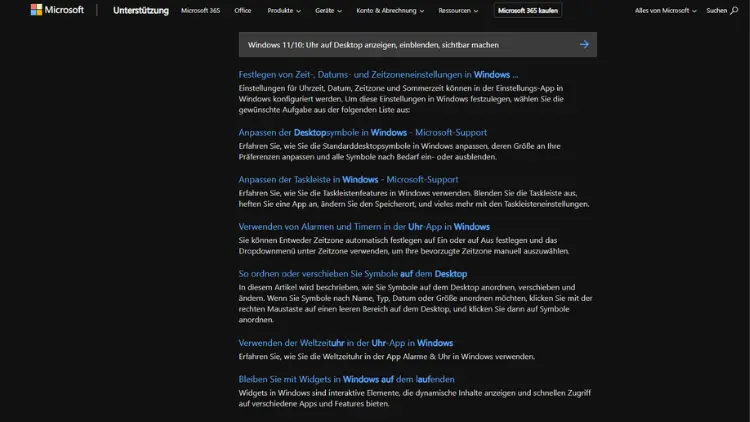The height and width of the screenshot is (422, 750).
Task: Open Verwenden von Alarmen und Timern result
Action: point(364,227)
